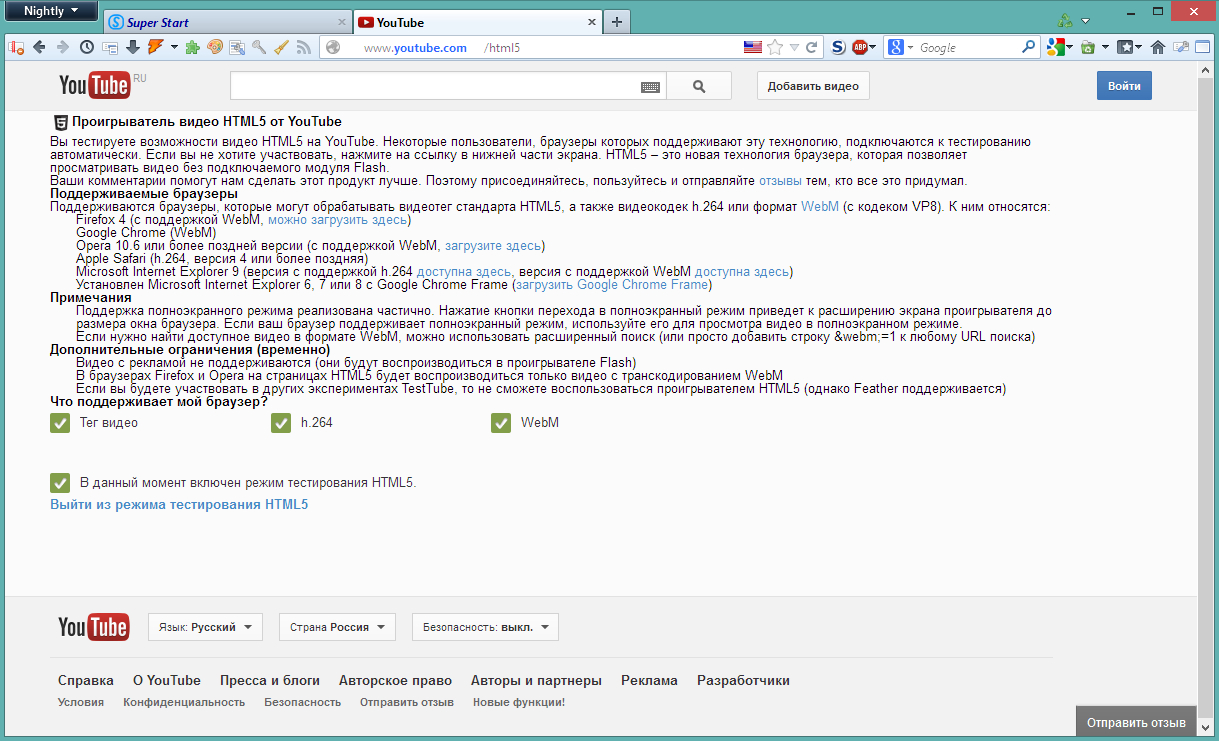Click the page-view icon after the clock
Screen dimensions: 1219x741
click(x=110, y=47)
